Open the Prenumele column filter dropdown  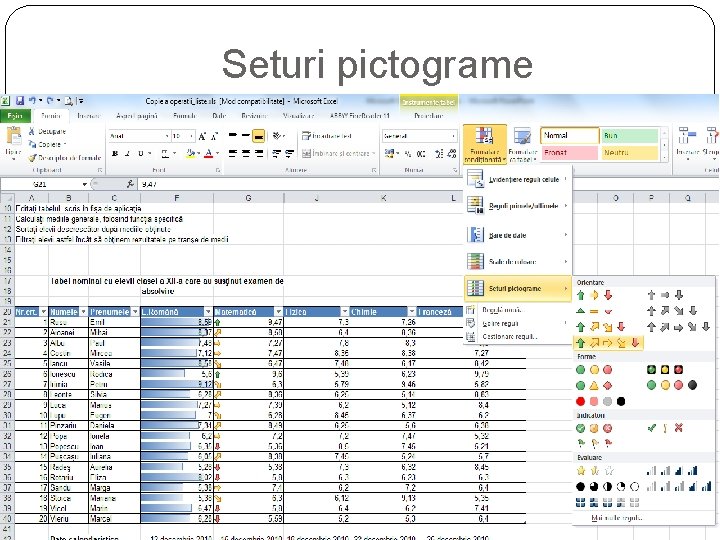click(135, 312)
